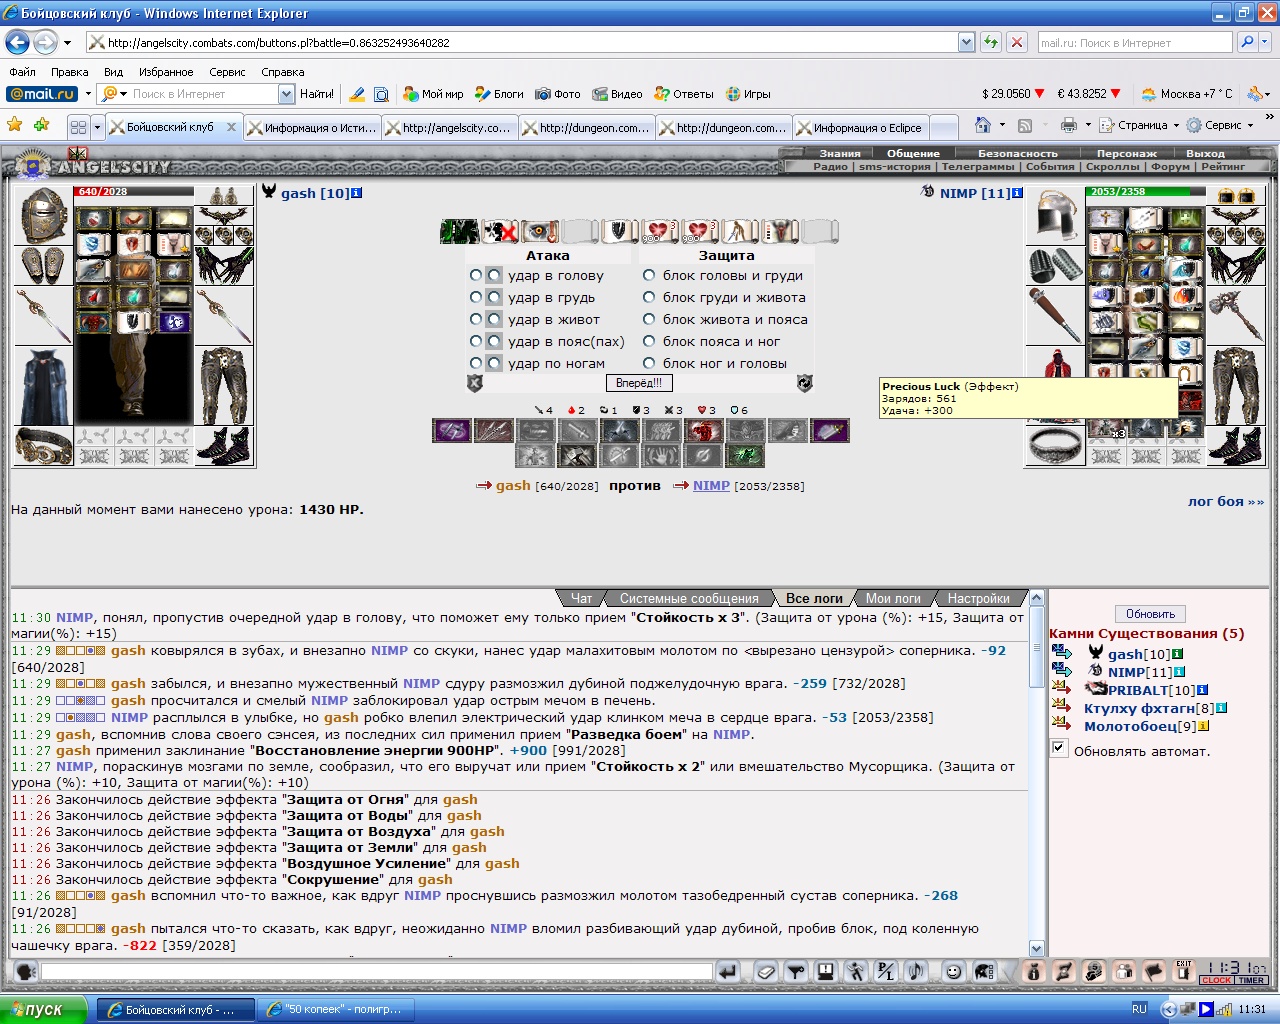The image size is (1280, 1024).
Task: Open friends list with the two-people icon
Action: point(1124,971)
